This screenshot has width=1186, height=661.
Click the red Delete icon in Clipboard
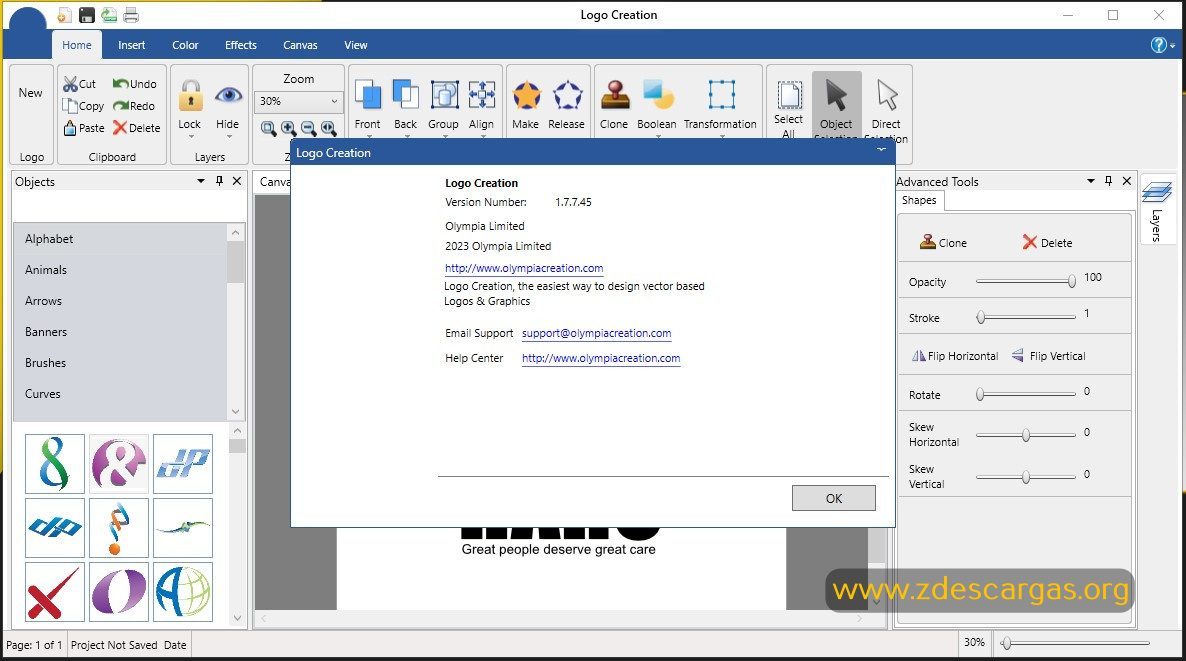pos(120,128)
